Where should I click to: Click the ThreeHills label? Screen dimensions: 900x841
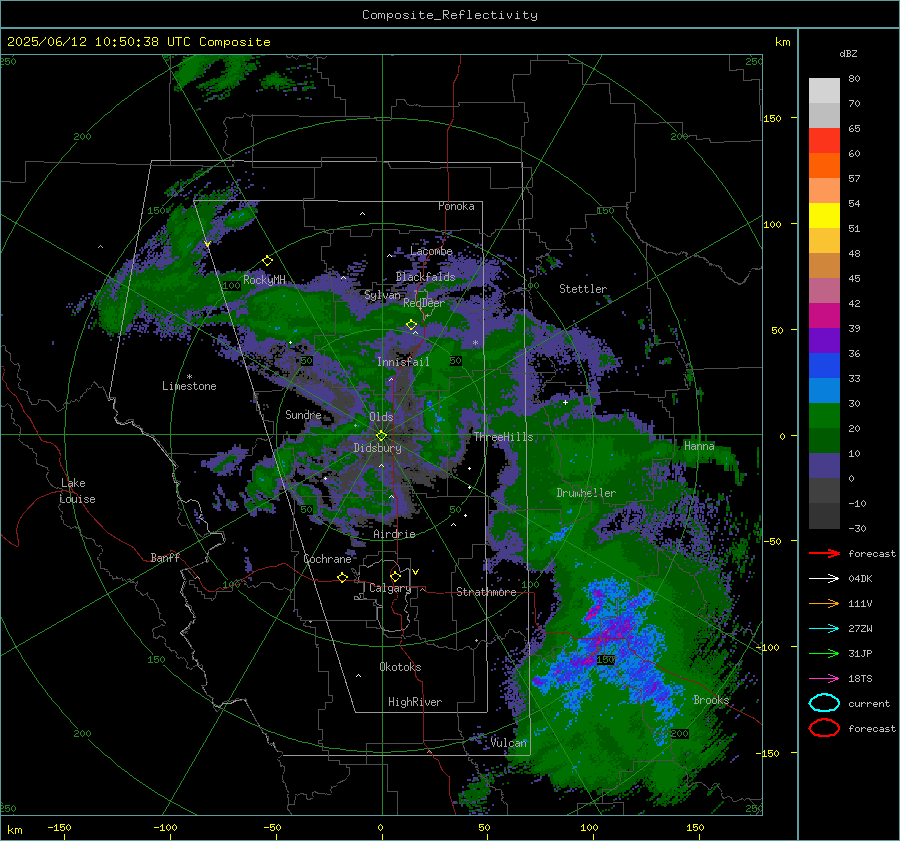pos(503,437)
